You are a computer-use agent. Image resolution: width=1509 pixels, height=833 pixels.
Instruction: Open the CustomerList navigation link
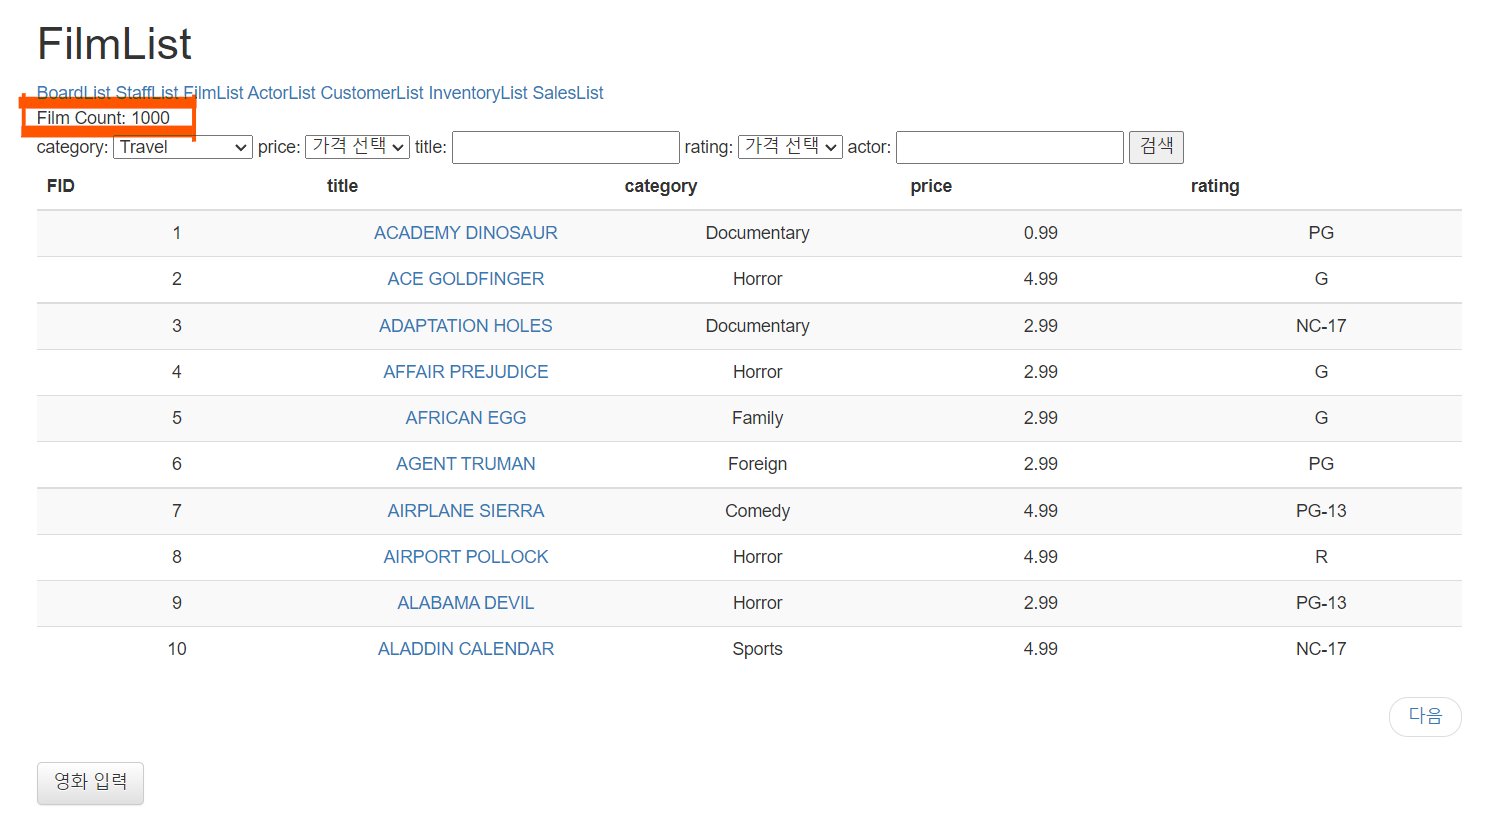372,93
